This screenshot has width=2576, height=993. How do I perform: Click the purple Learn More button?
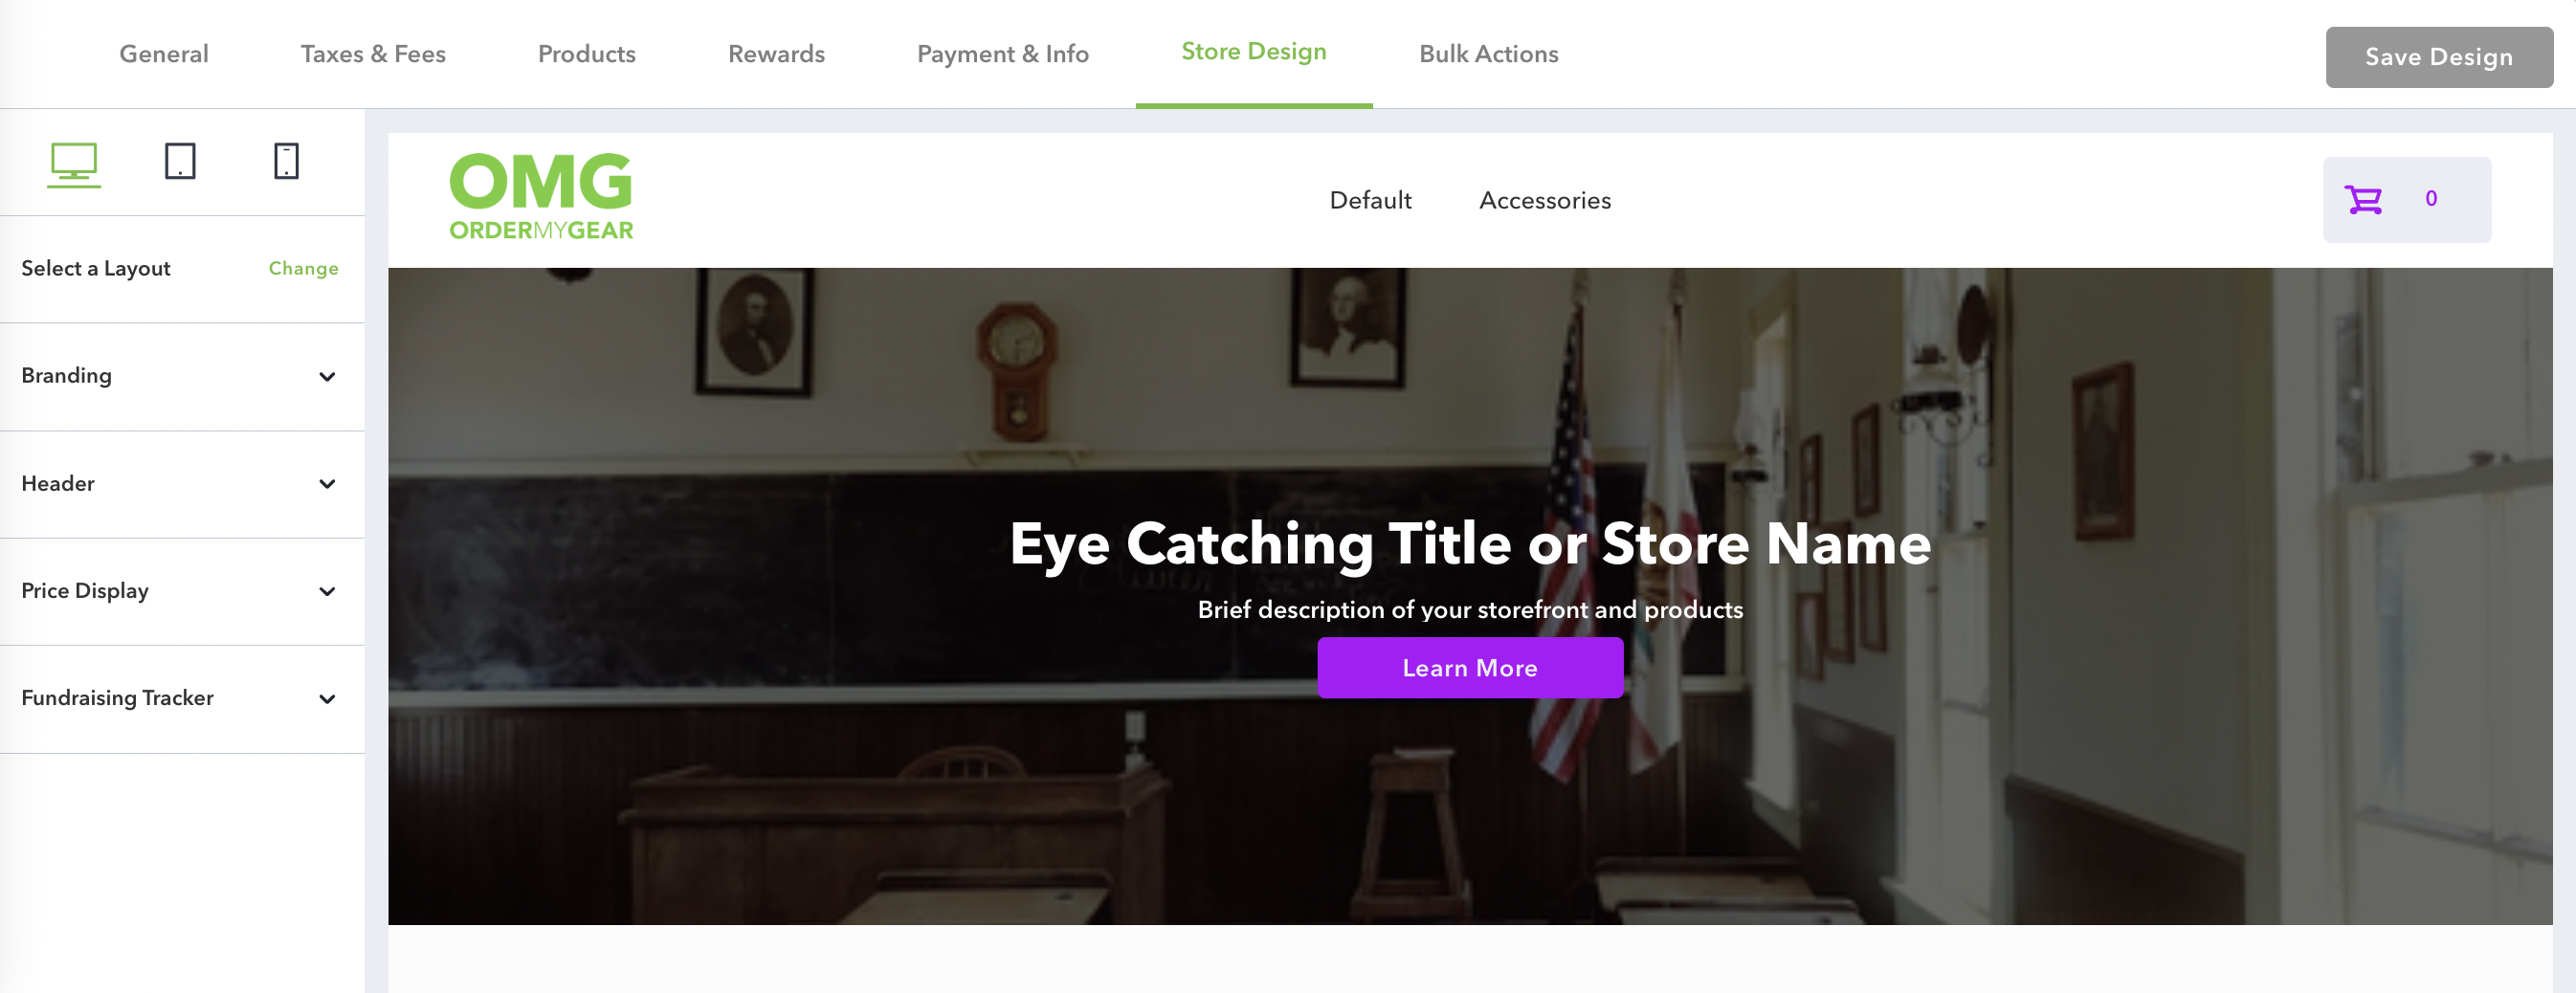(x=1470, y=668)
